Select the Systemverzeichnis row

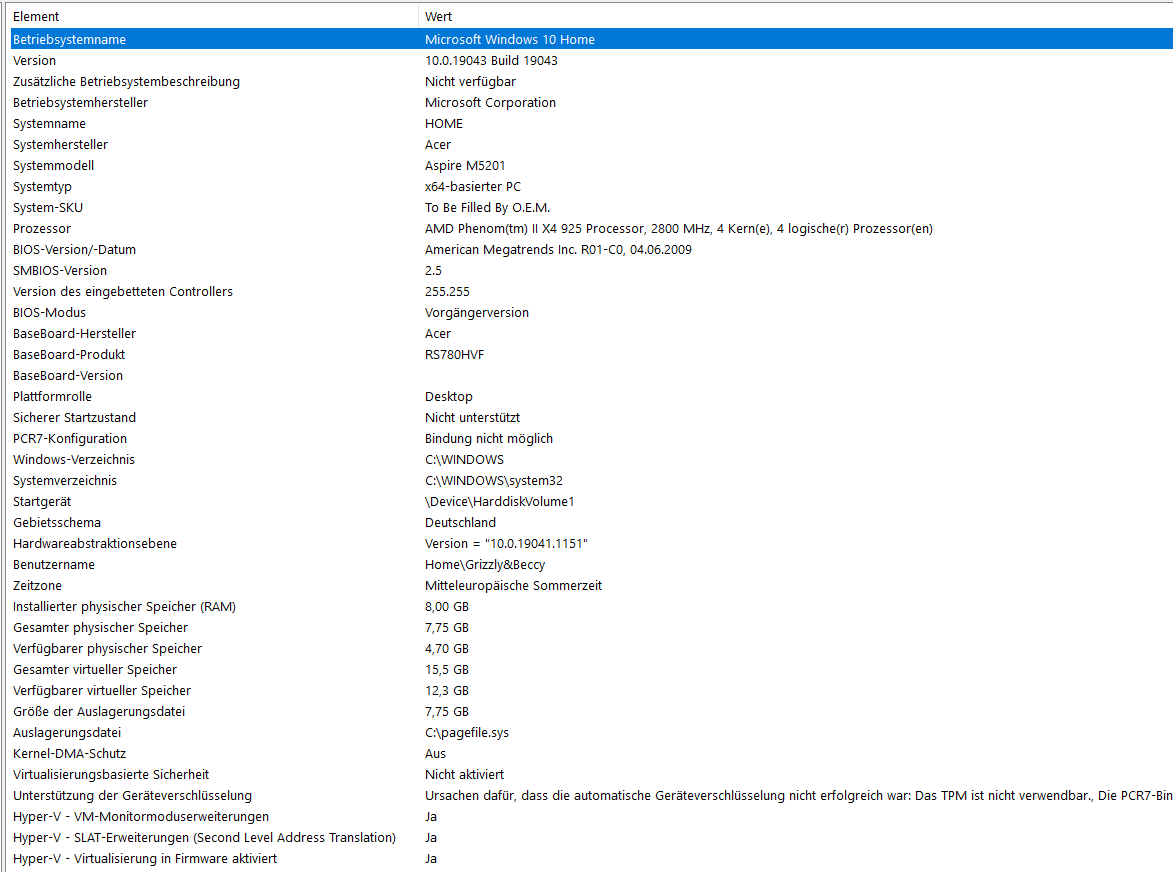(x=592, y=479)
